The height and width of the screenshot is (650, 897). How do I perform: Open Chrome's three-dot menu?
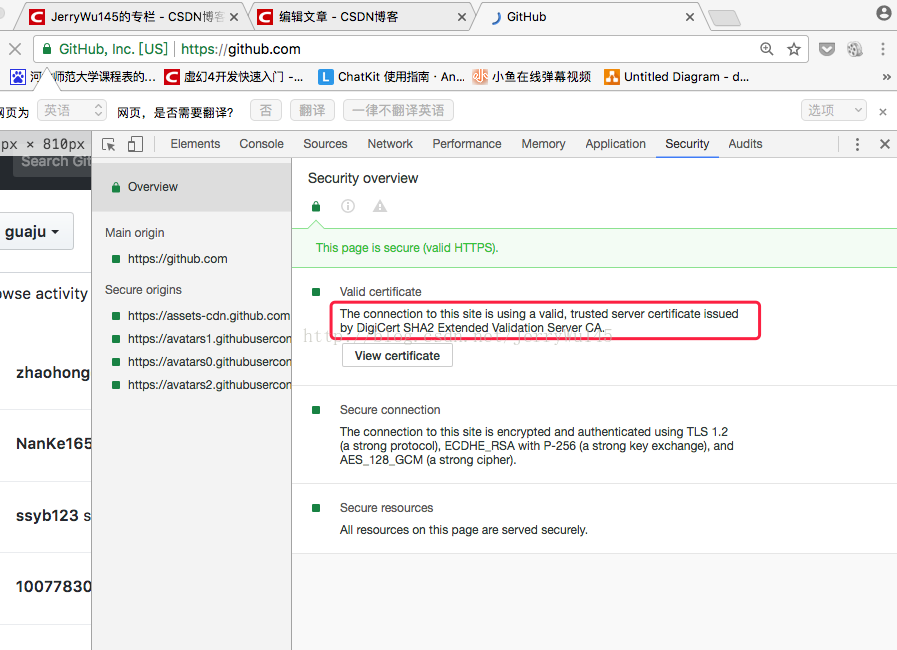[x=883, y=49]
